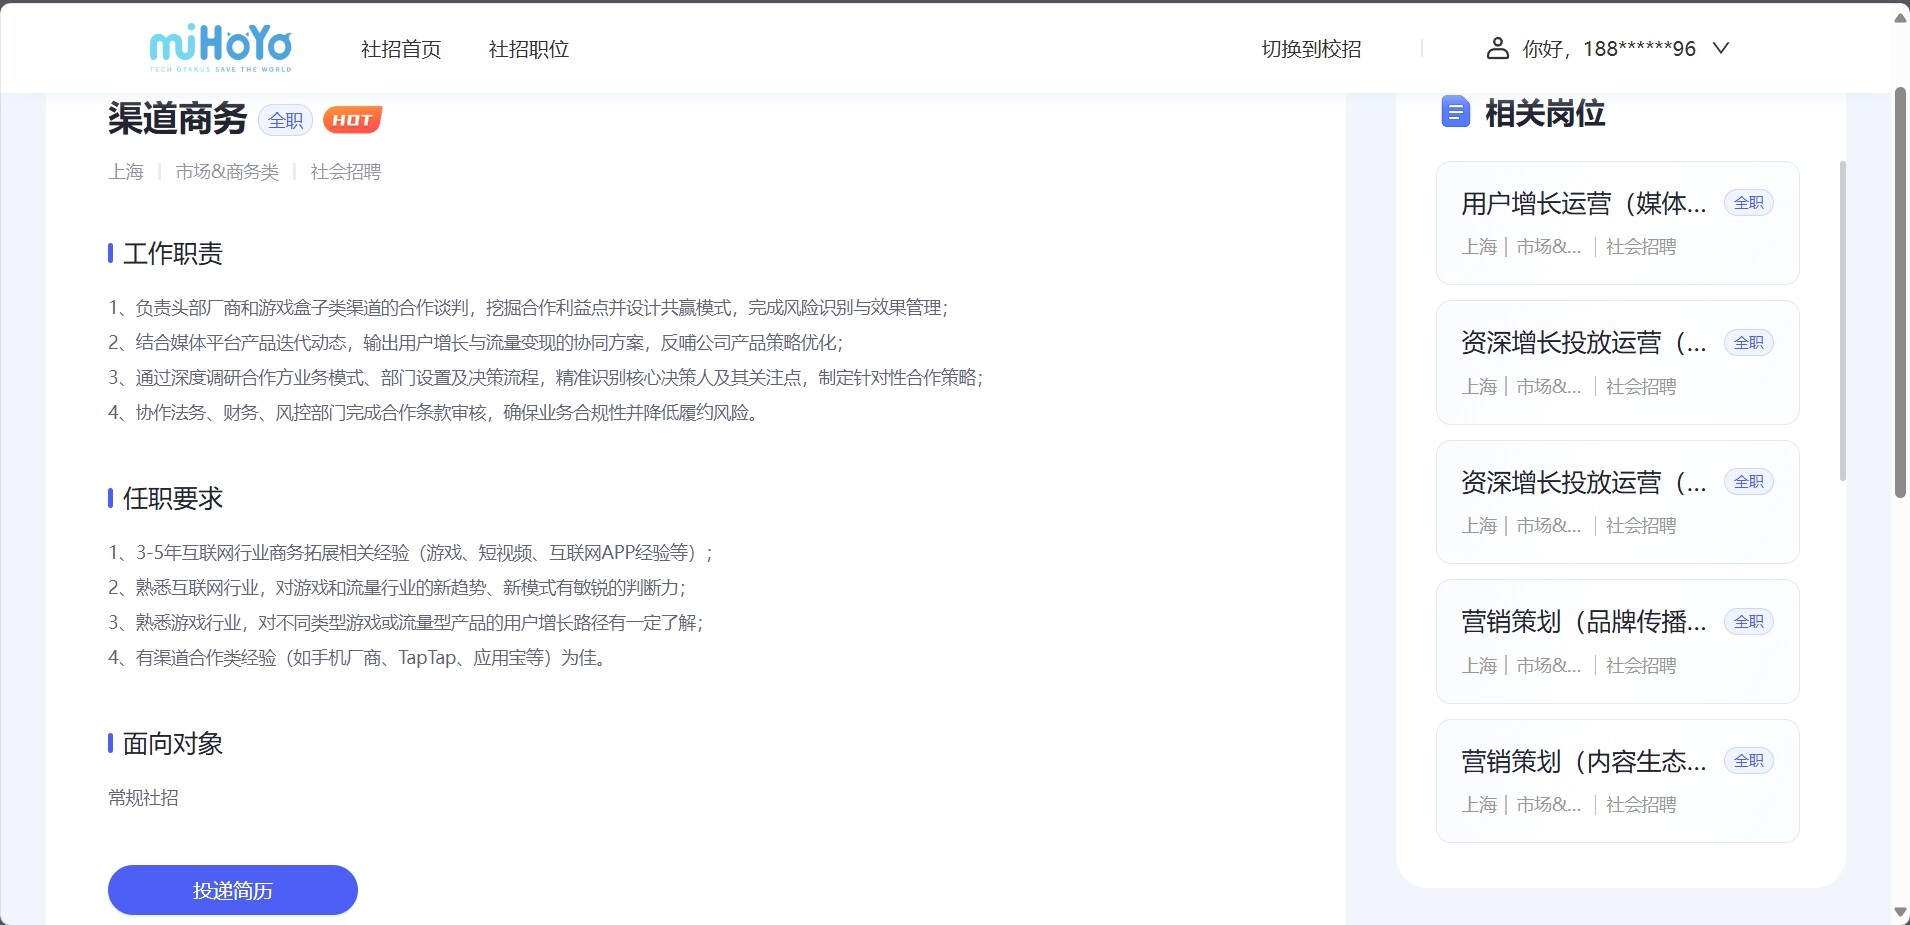Open the 你好, 188******96 account menu
1910x925 pixels.
point(1608,48)
